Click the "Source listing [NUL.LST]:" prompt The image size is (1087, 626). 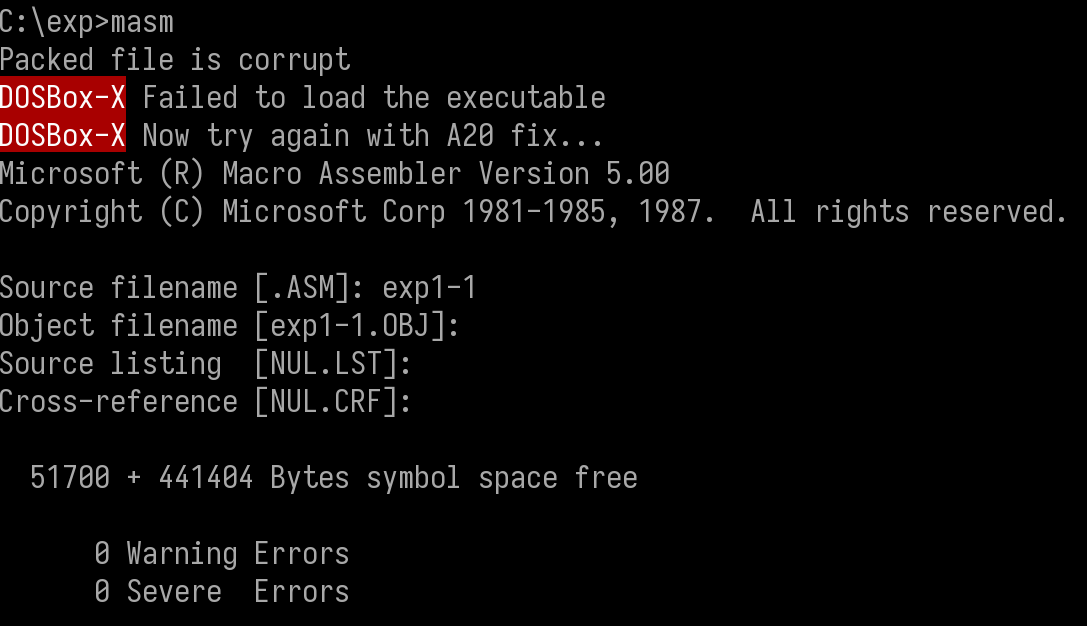(206, 364)
